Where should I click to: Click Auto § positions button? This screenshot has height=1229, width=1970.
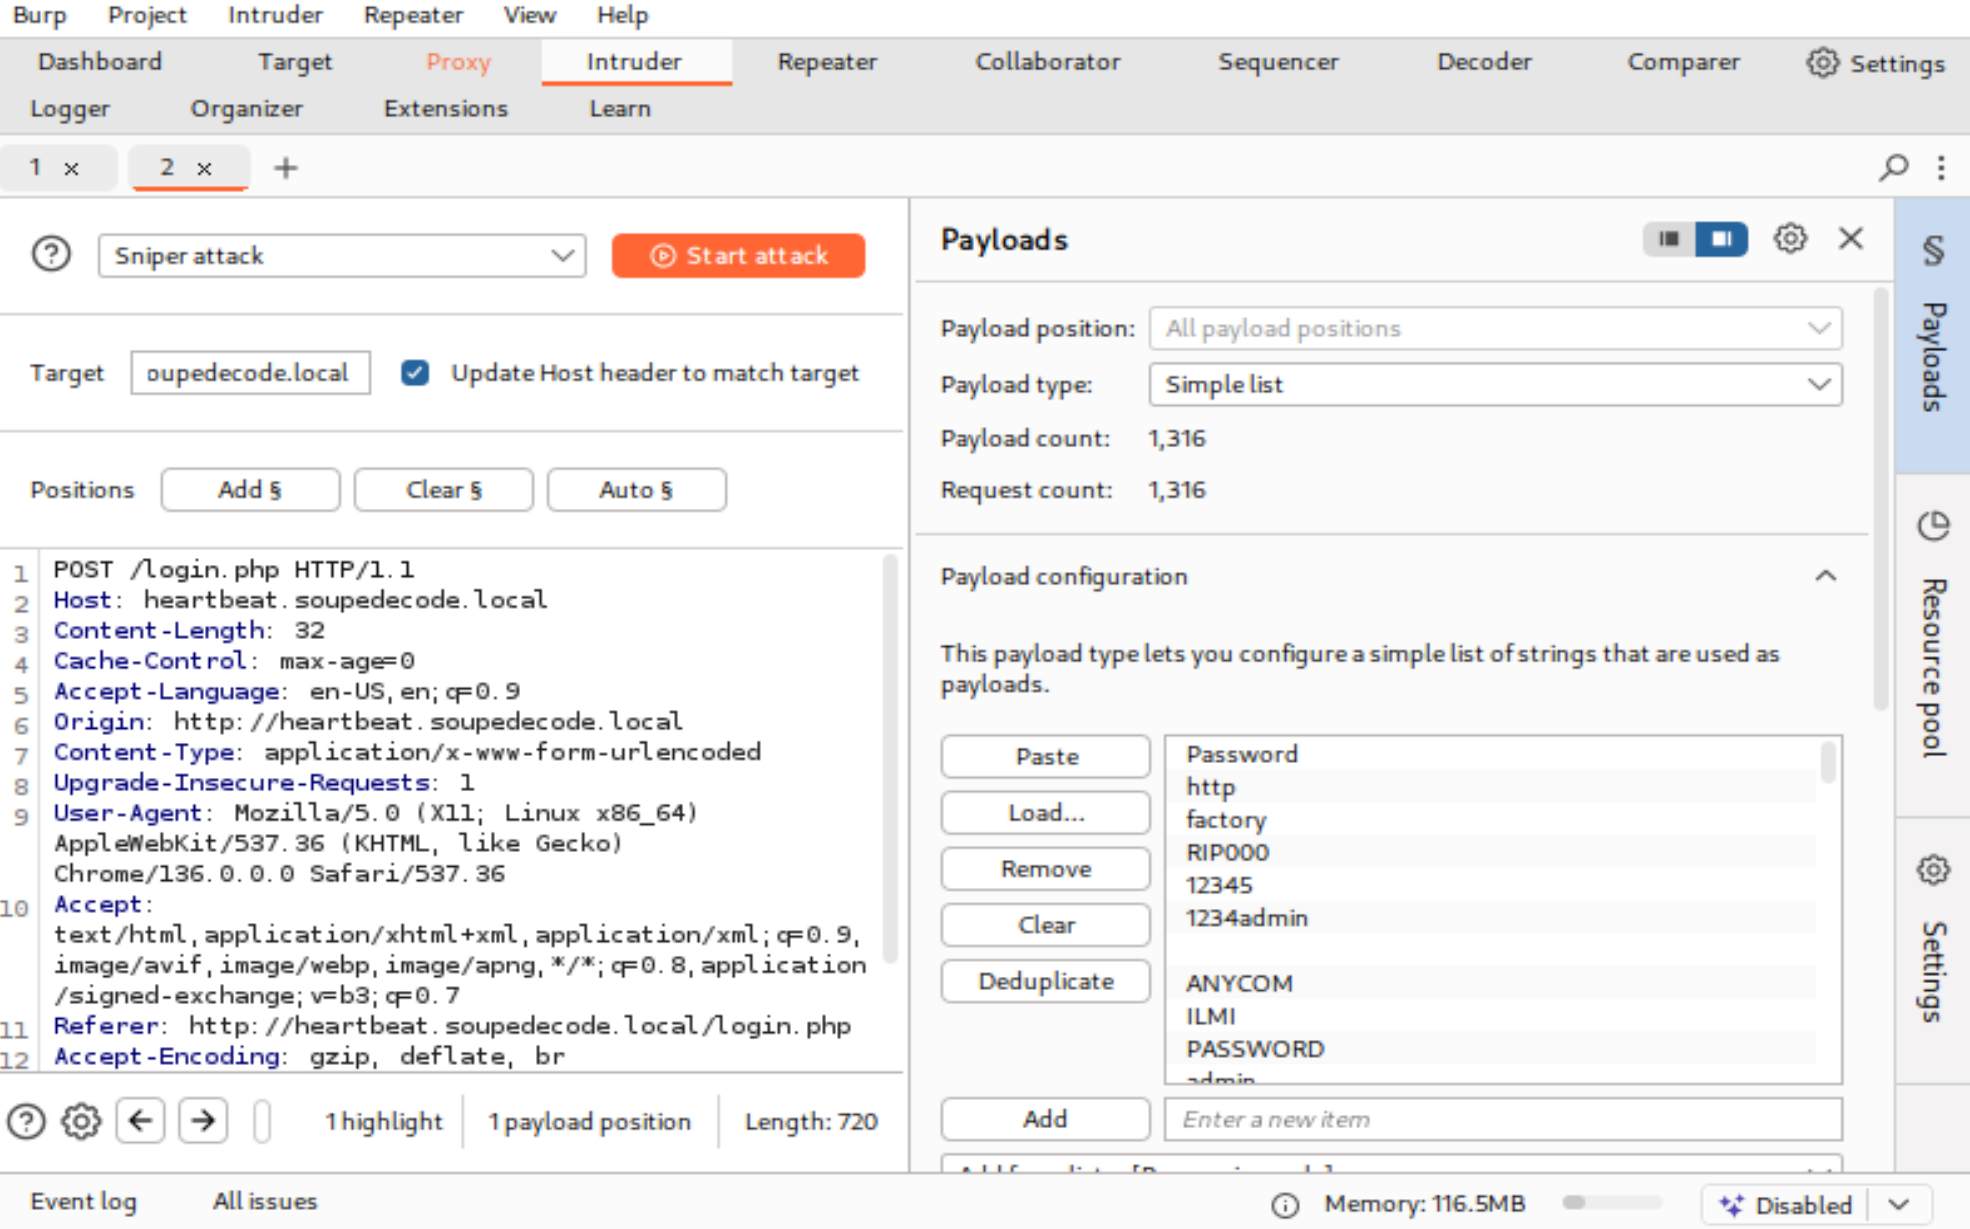[636, 490]
